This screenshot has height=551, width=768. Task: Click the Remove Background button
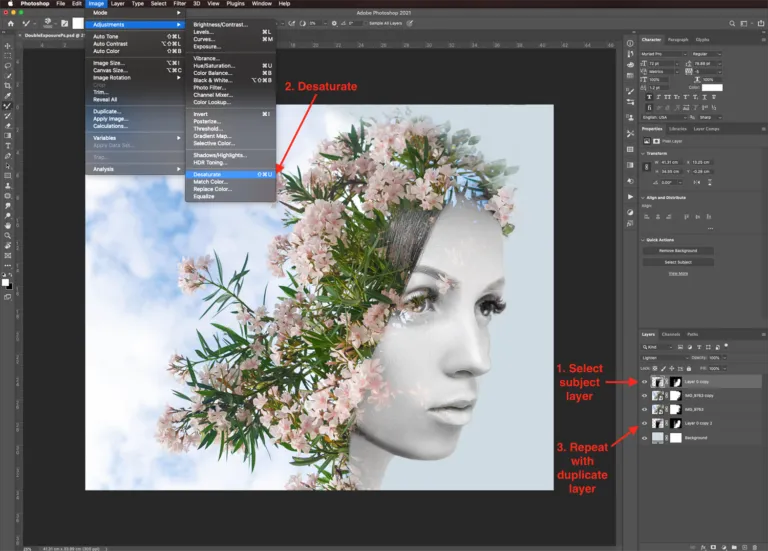coord(678,250)
